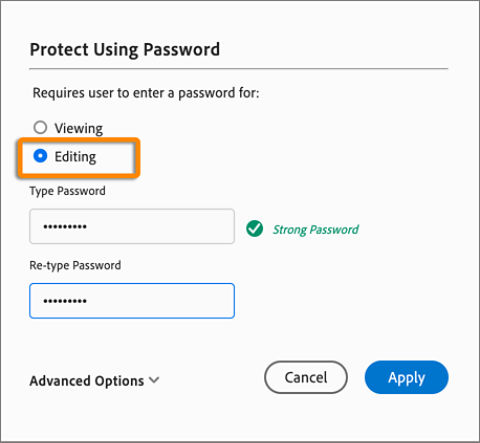Click the 'Requires user to enter a password for' text
480x443 pixels.
pyautogui.click(x=146, y=93)
